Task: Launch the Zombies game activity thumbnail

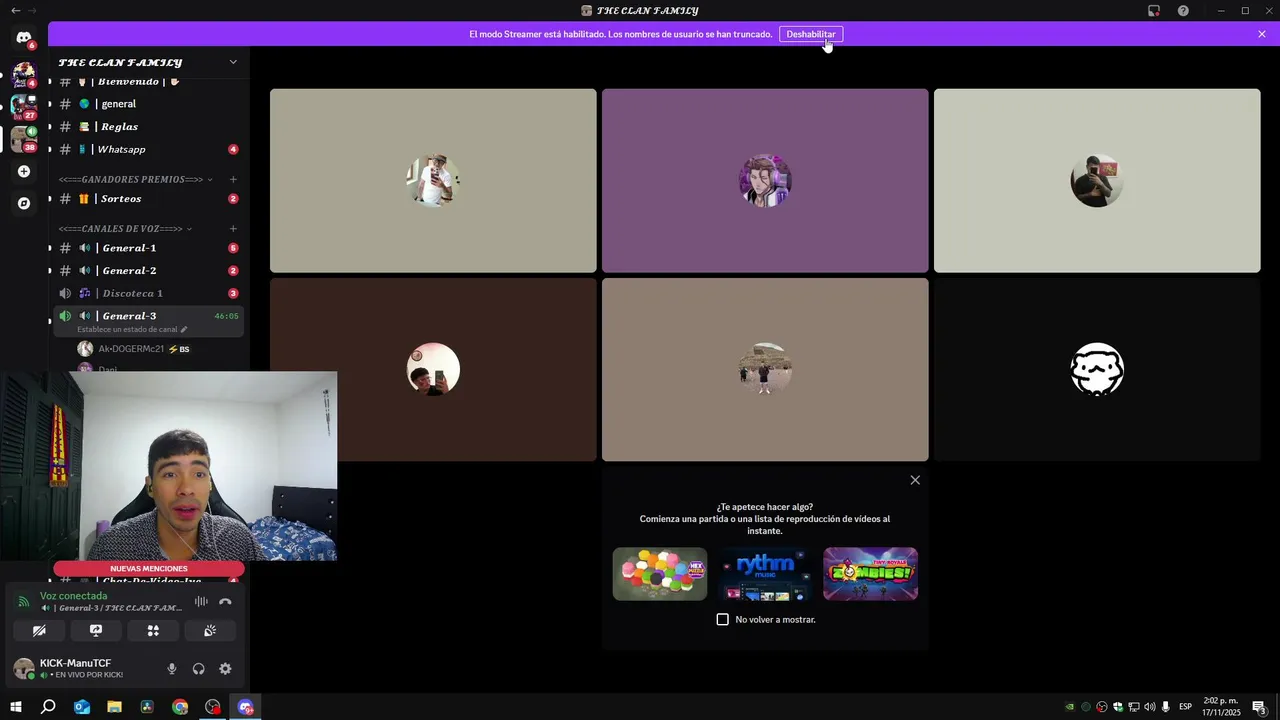Action: [x=870, y=574]
